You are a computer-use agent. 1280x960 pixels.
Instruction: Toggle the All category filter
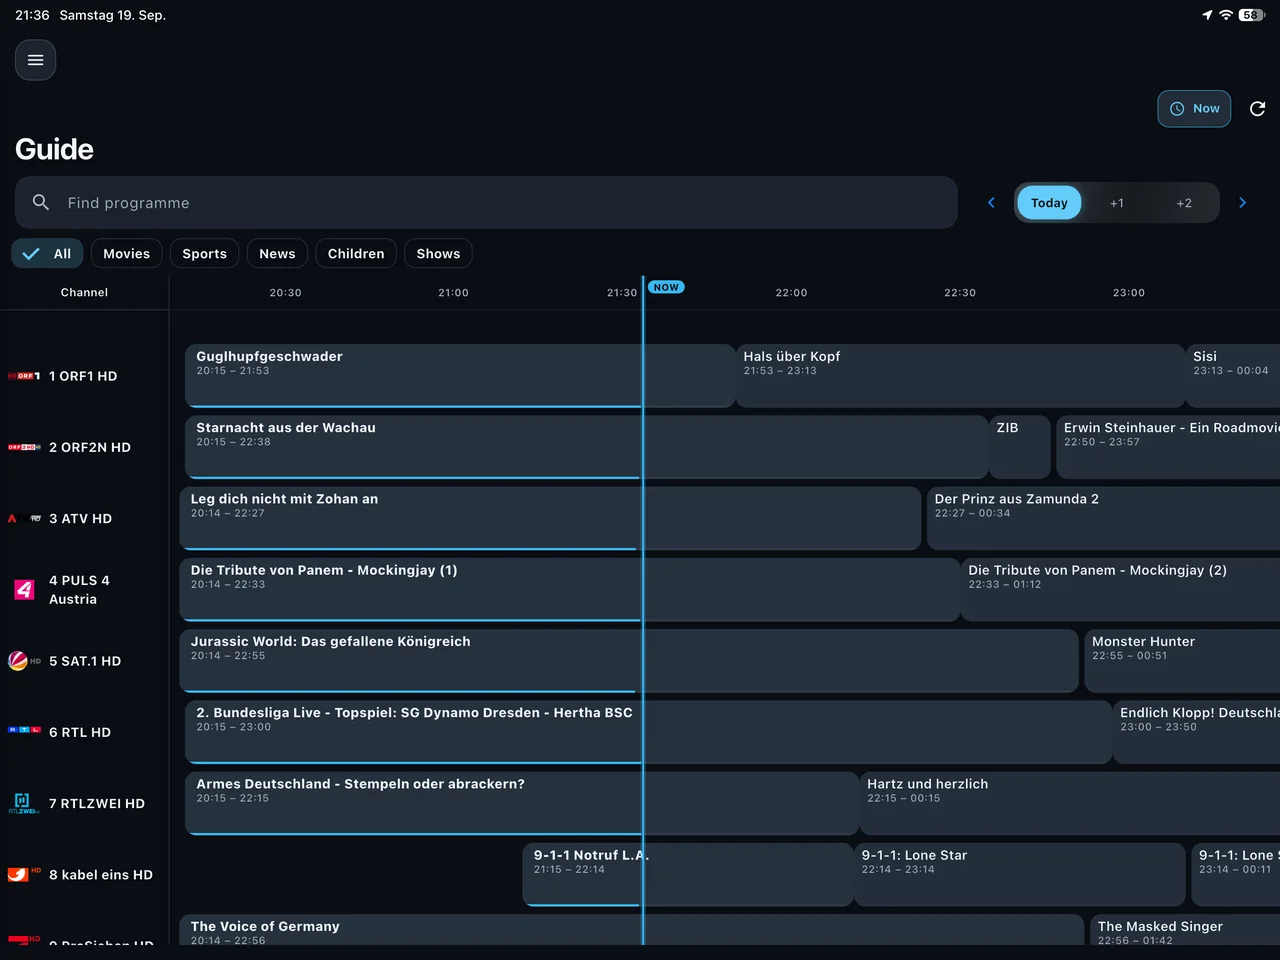pos(47,254)
